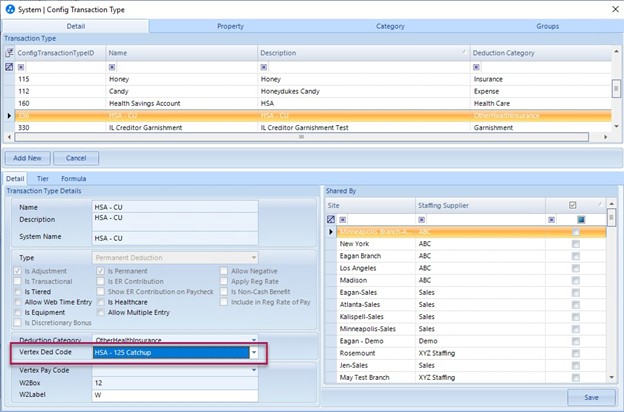This screenshot has width=624, height=412.
Task: Click scroll-down arrow of Transaction Type grid
Action: [616, 127]
